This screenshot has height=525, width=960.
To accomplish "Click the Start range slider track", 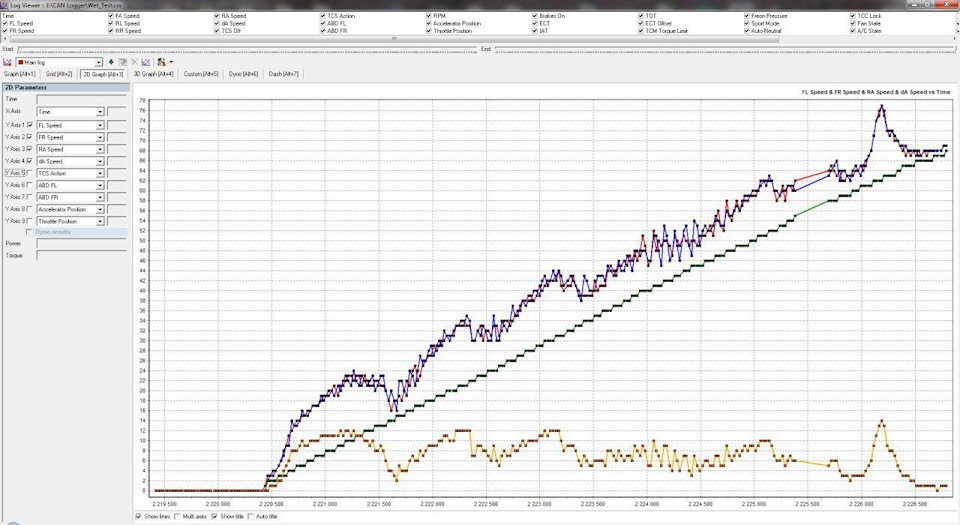I will tap(247, 49).
